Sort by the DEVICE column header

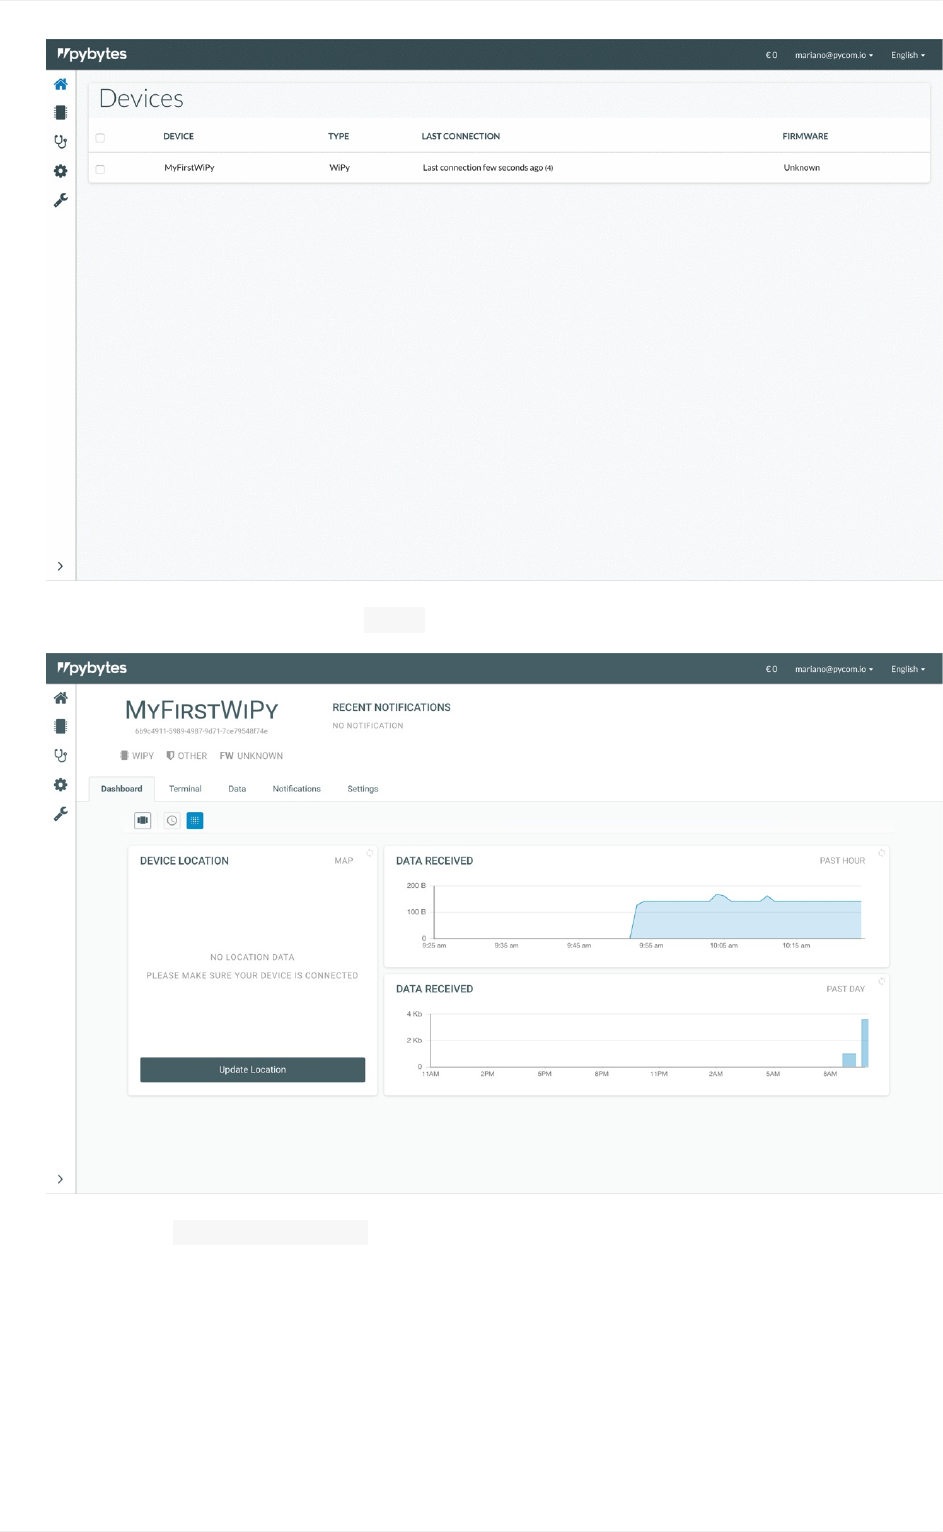(179, 136)
